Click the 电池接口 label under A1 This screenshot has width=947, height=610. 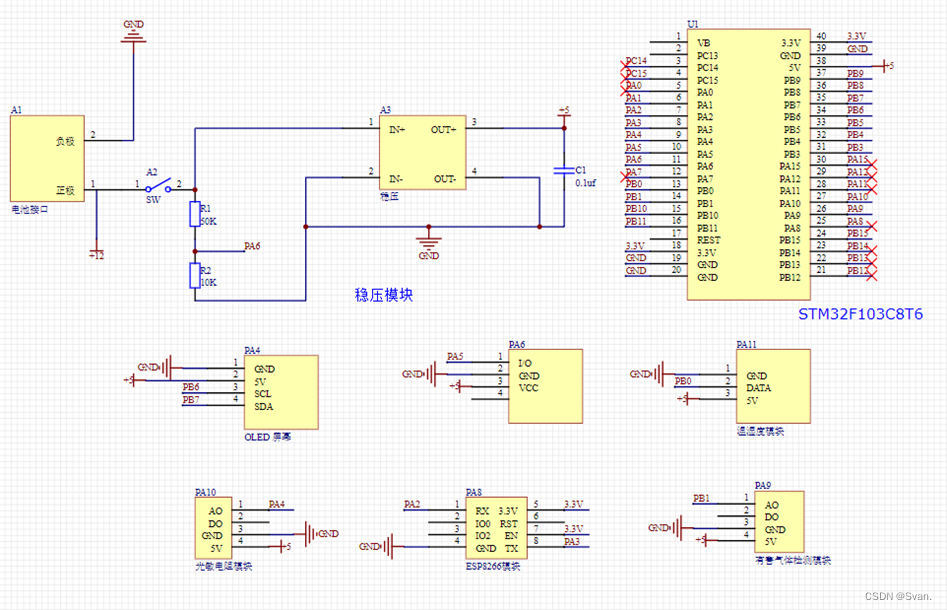(x=30, y=210)
